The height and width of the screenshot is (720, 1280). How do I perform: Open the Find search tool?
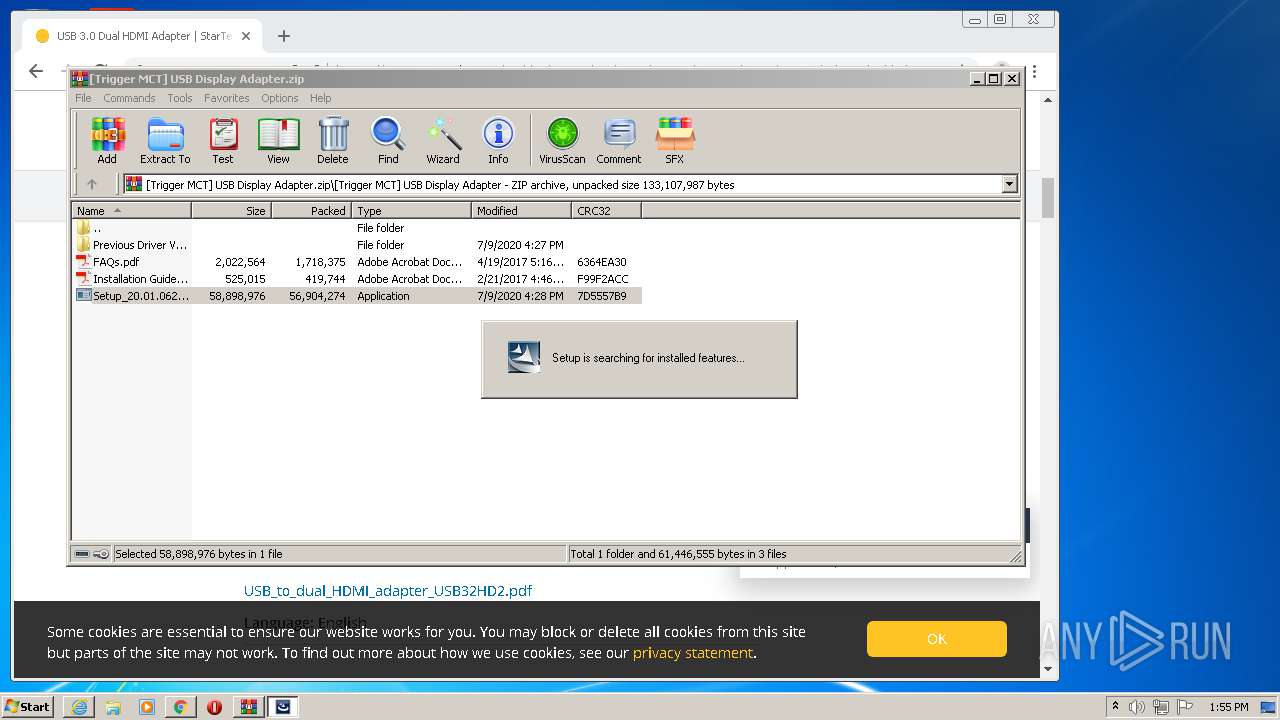click(388, 140)
